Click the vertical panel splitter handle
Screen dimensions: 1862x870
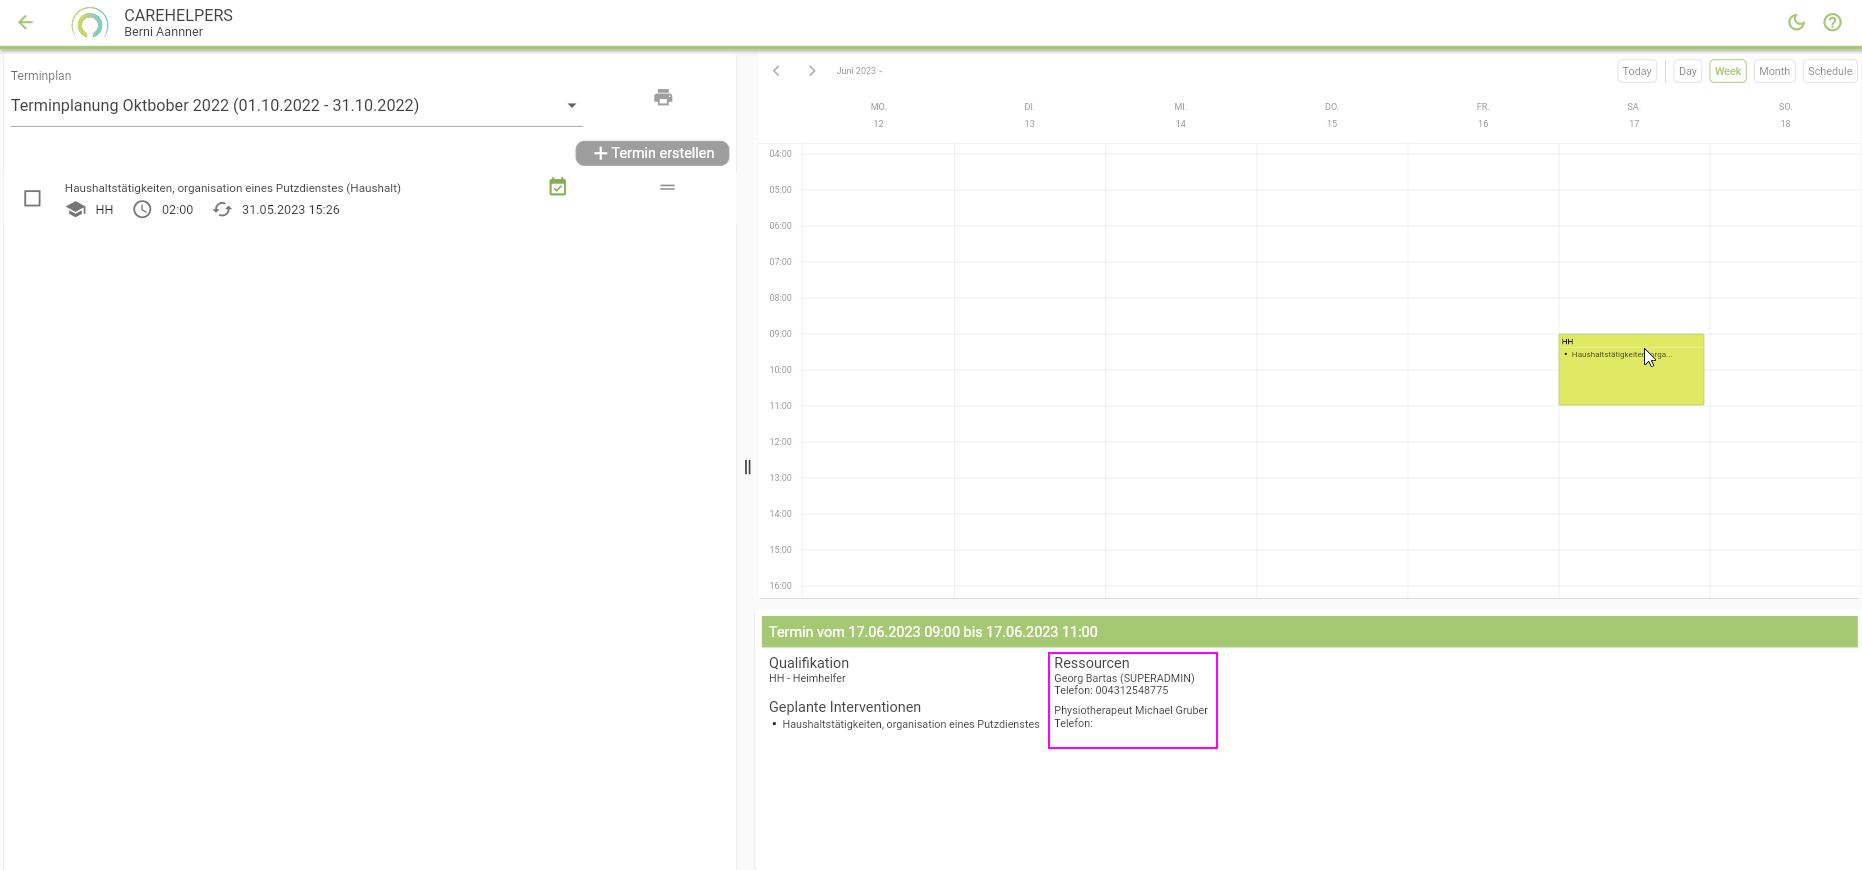click(747, 467)
